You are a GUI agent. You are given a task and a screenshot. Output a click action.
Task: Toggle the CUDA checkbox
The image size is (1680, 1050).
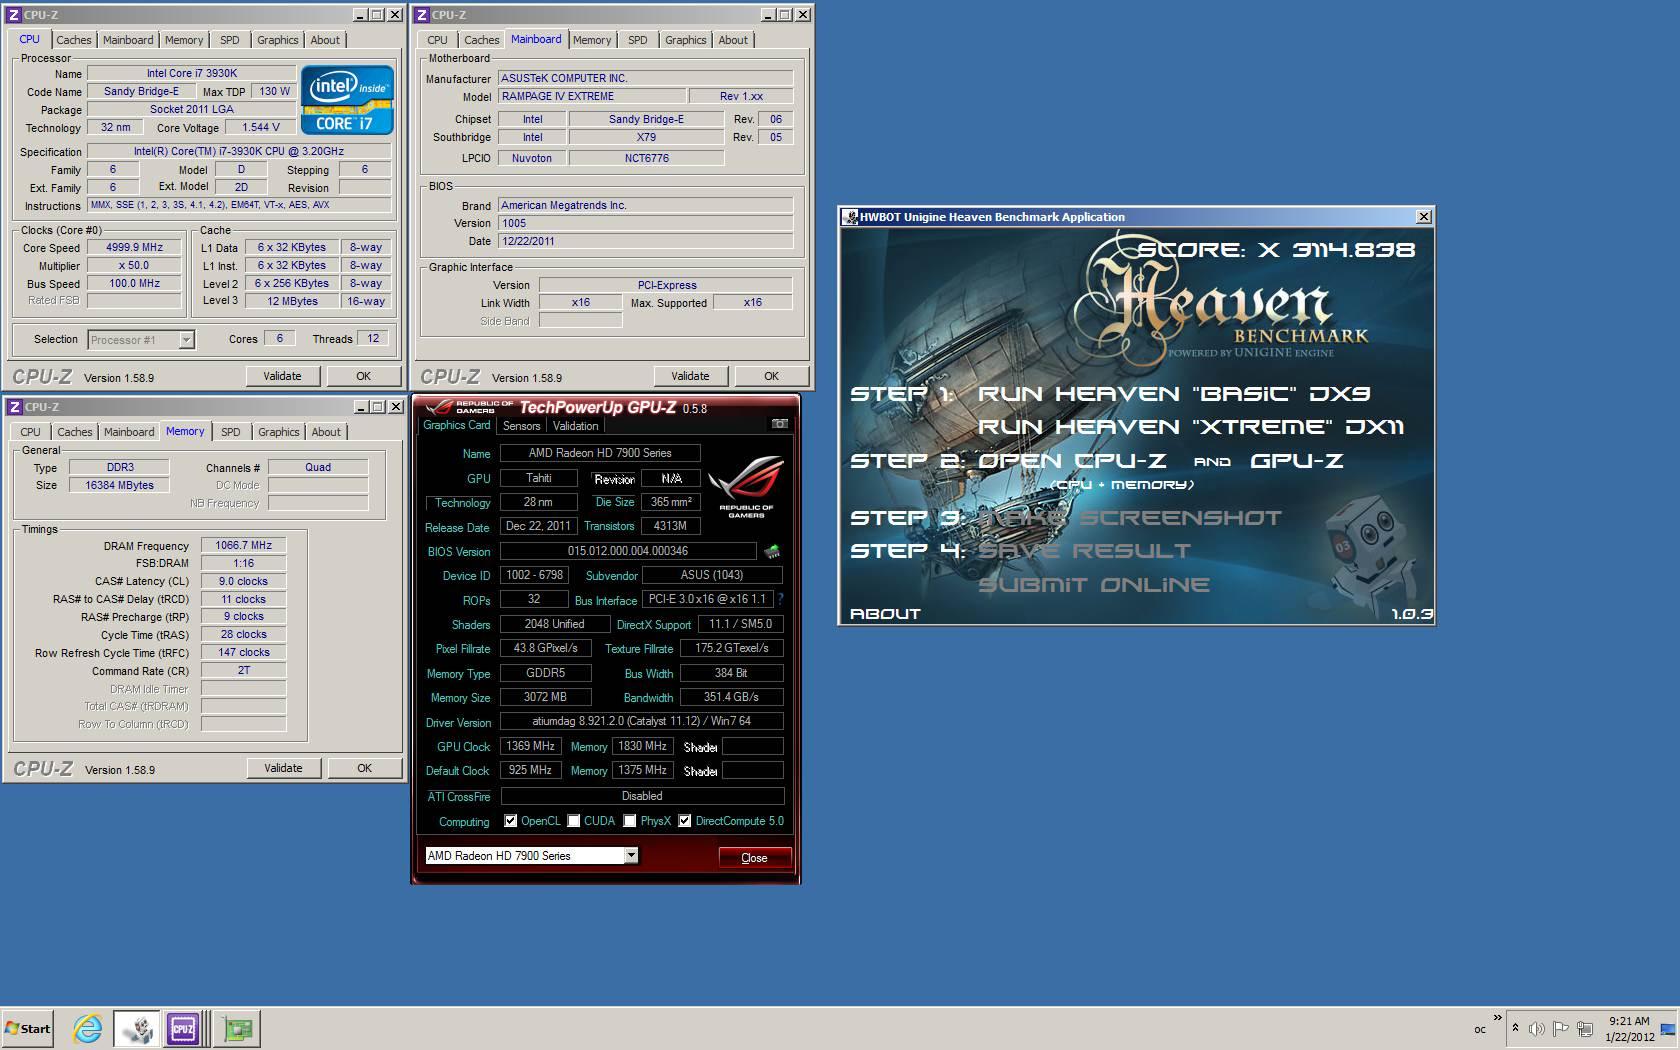coord(574,821)
